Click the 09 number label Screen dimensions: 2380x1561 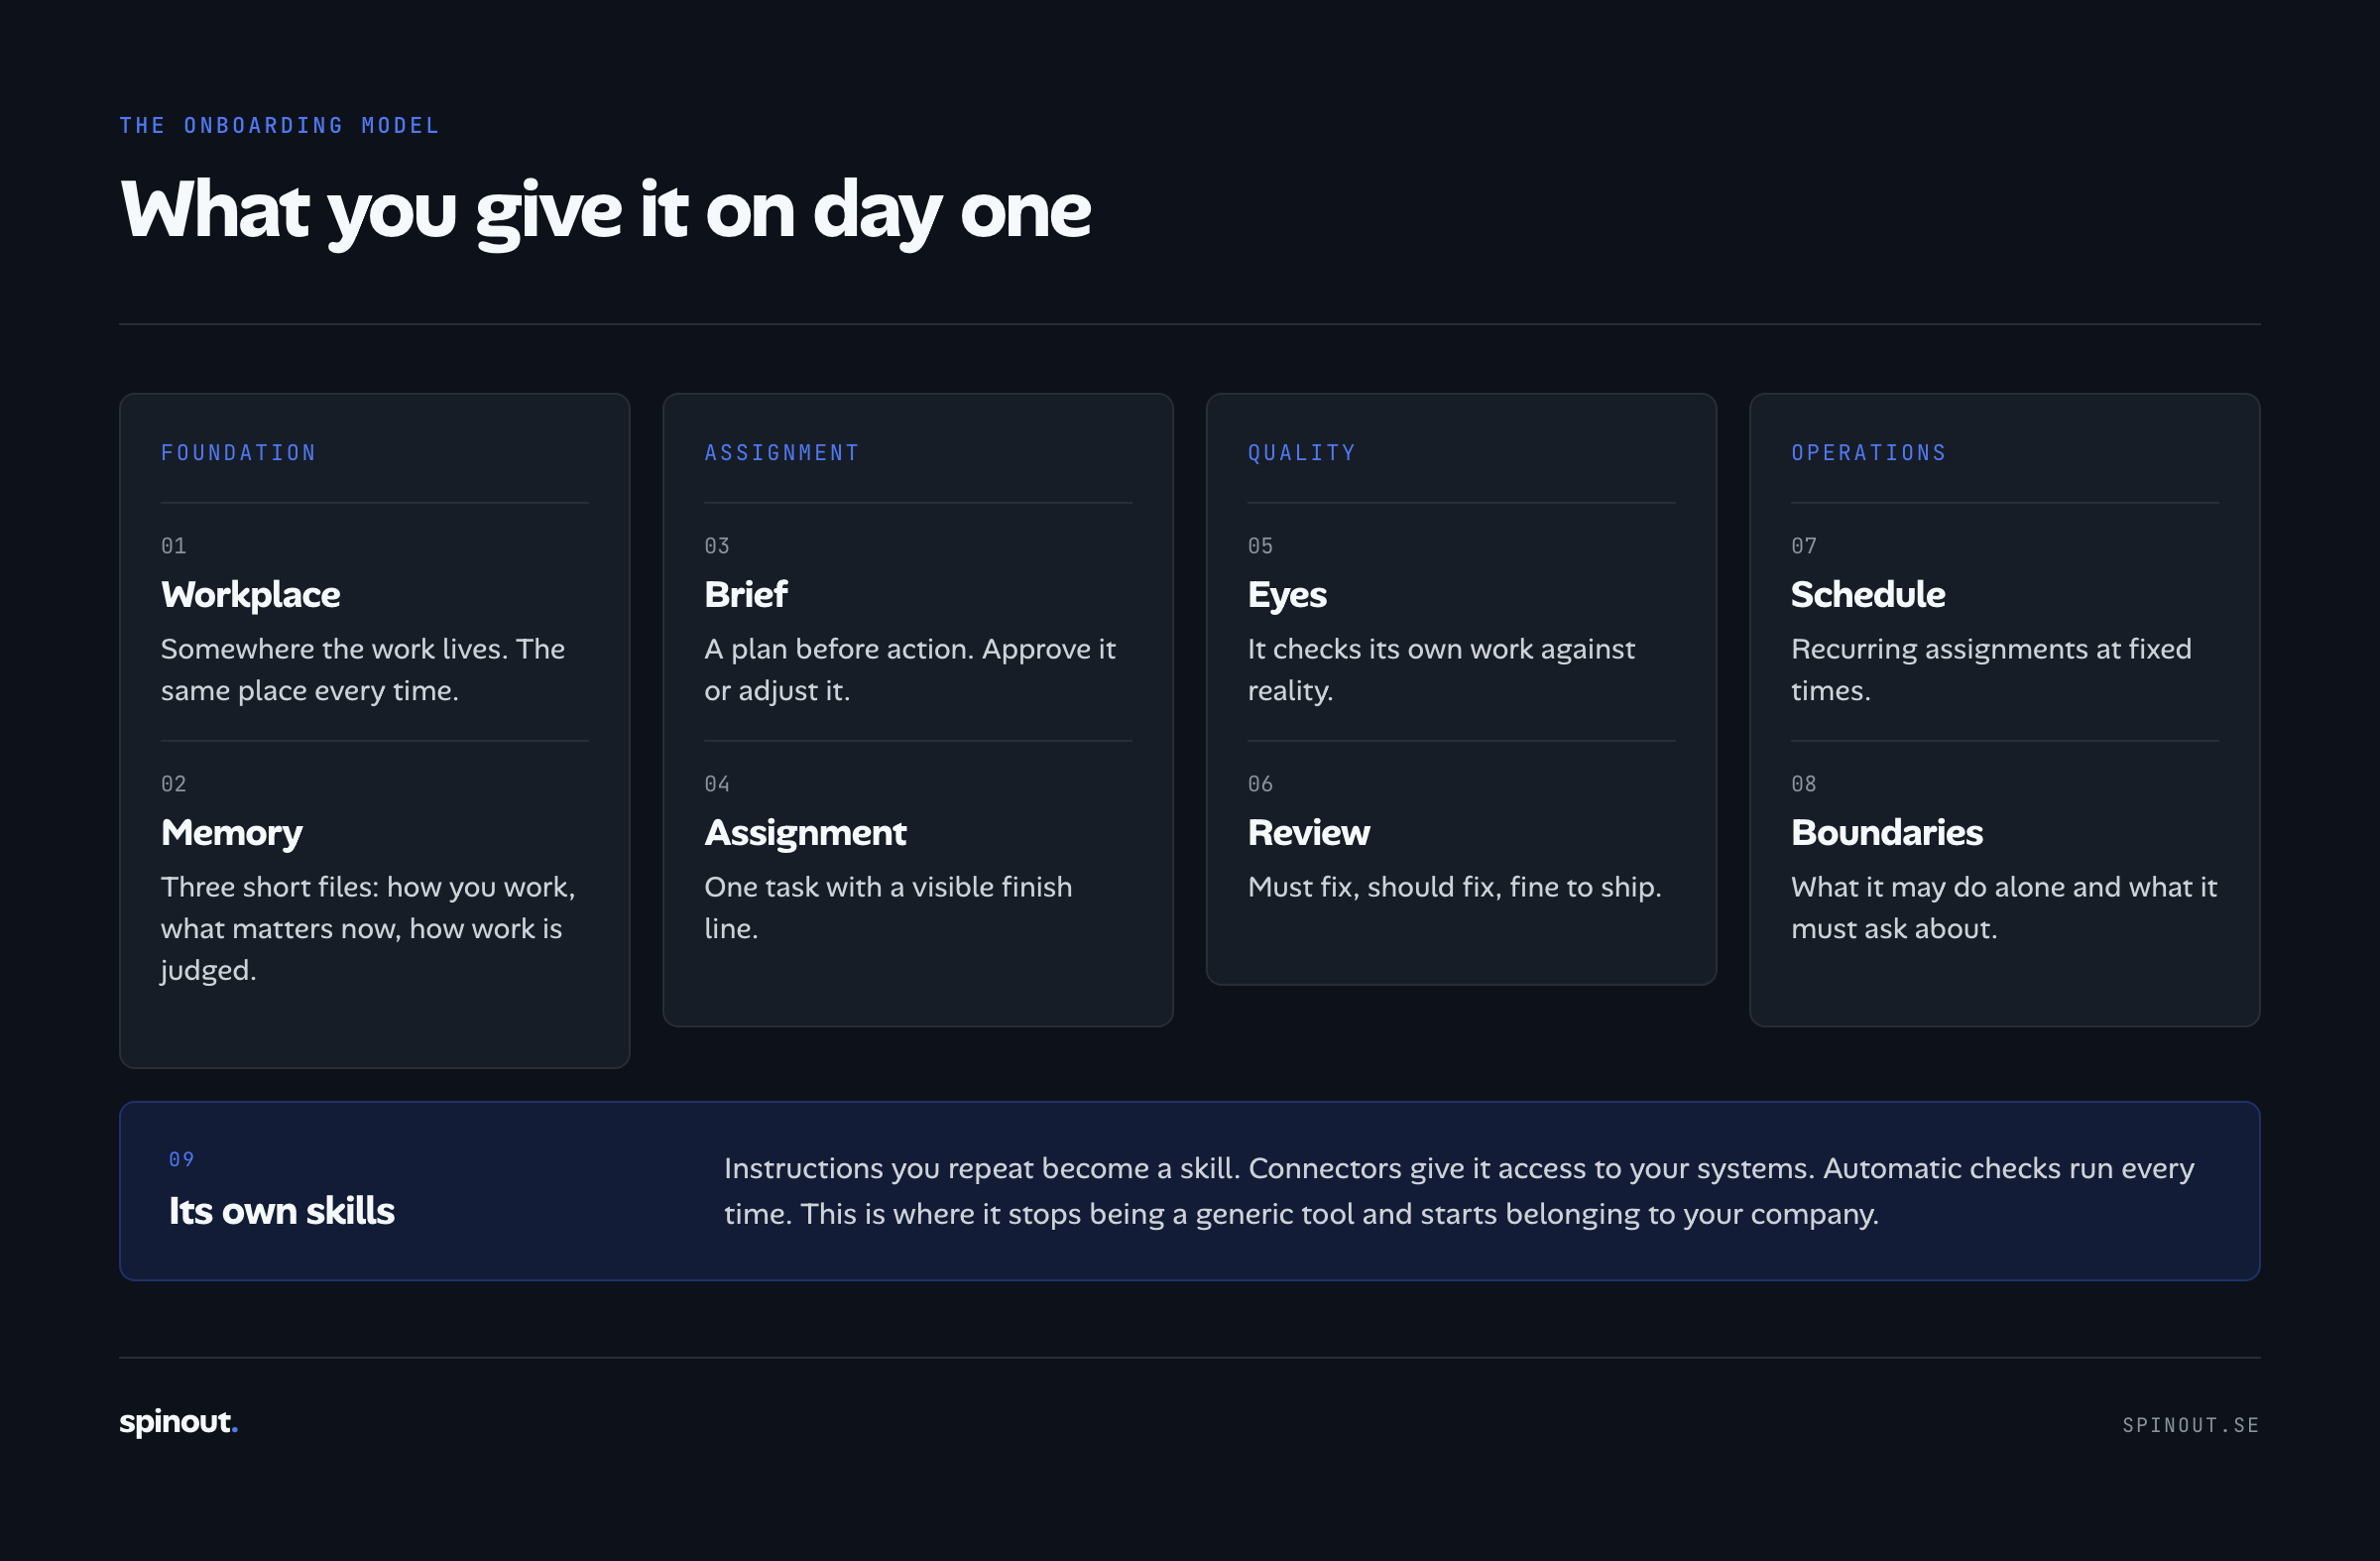(x=181, y=1160)
